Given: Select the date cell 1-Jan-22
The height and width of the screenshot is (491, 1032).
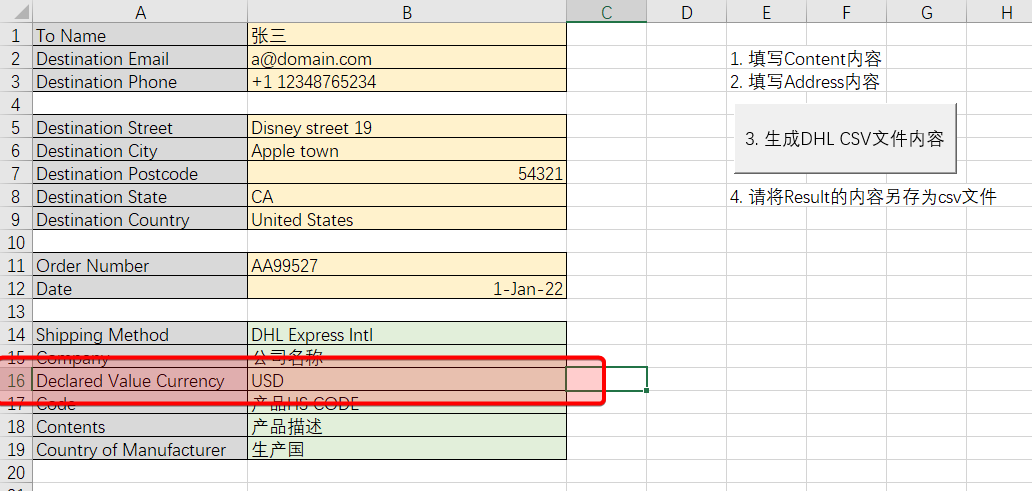Looking at the screenshot, I should pyautogui.click(x=406, y=289).
